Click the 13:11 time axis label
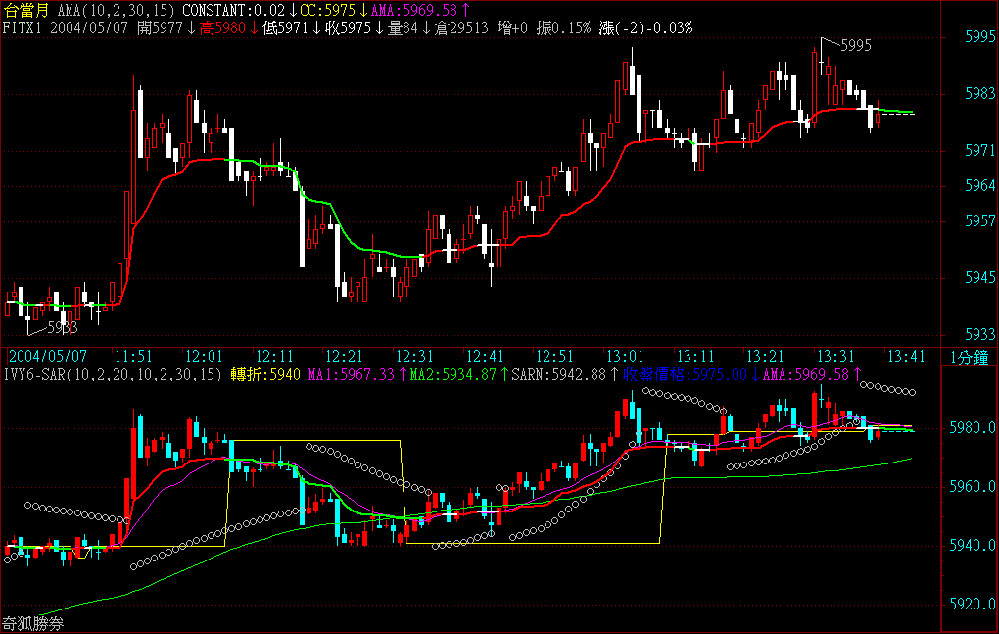Viewport: 999px width, 634px height. click(x=695, y=356)
